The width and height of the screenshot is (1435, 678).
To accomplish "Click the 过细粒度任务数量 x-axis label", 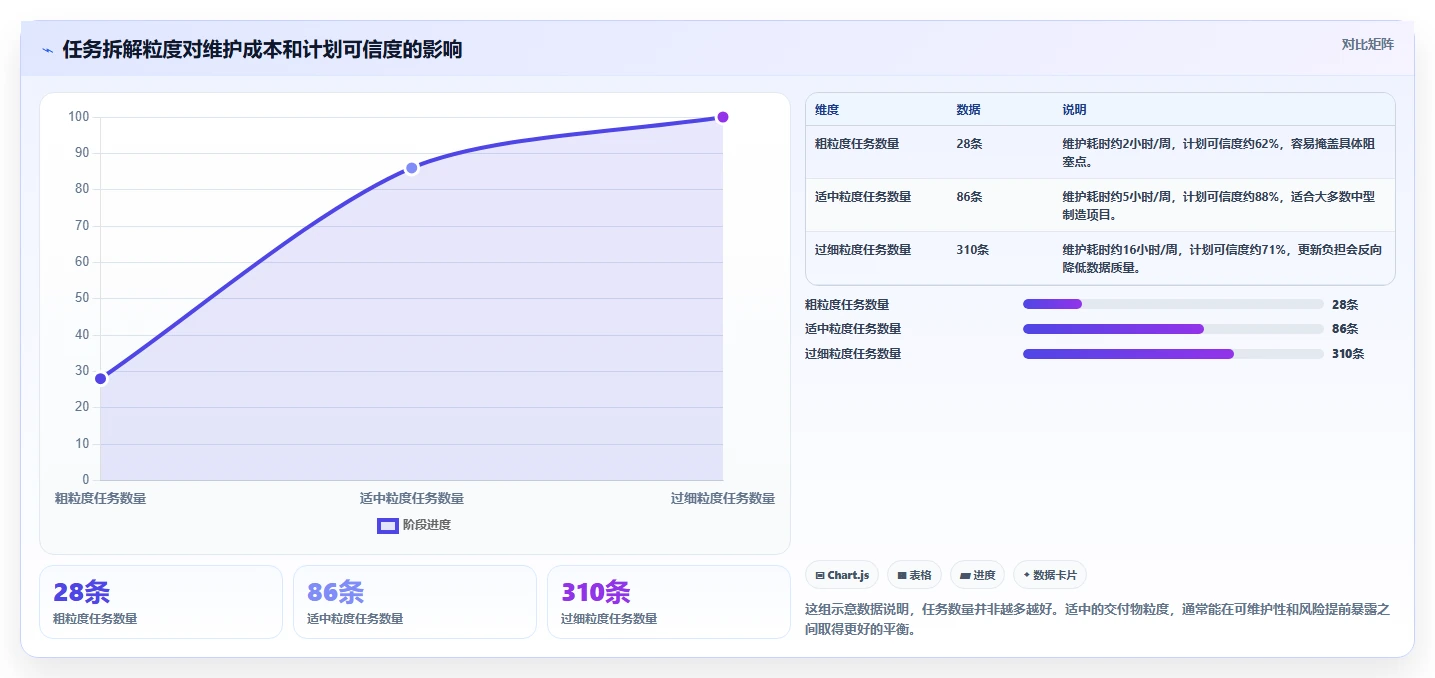I will point(722,498).
